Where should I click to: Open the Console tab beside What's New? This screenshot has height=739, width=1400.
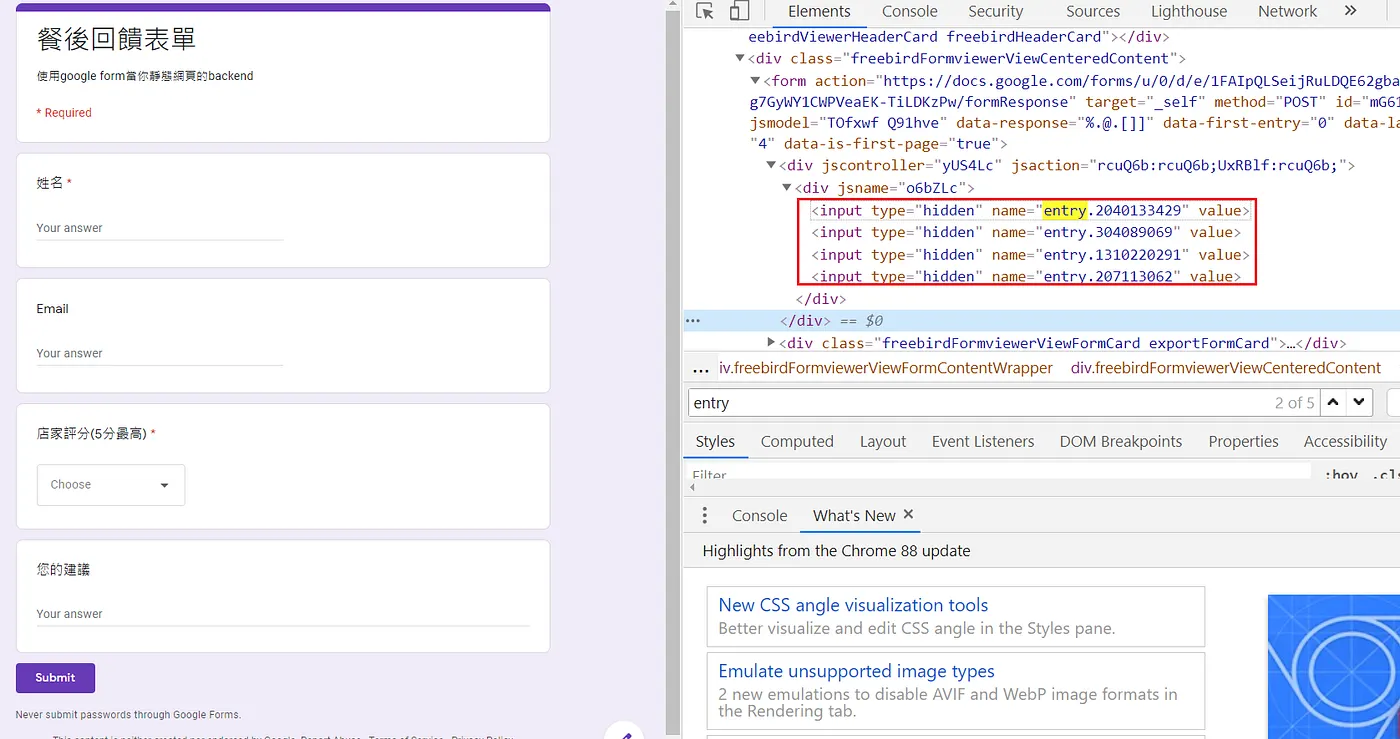point(760,516)
